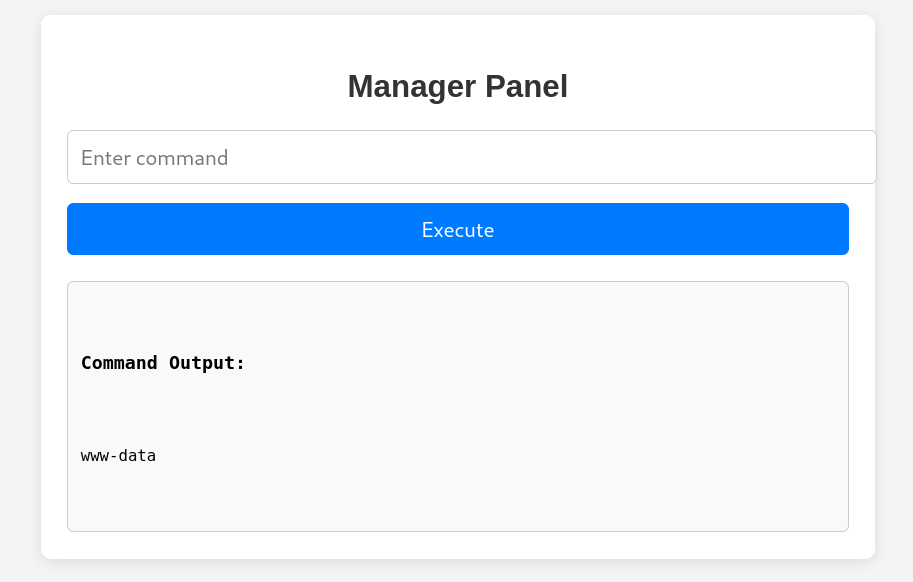
Task: Click the Execute label text
Action: tap(458, 230)
